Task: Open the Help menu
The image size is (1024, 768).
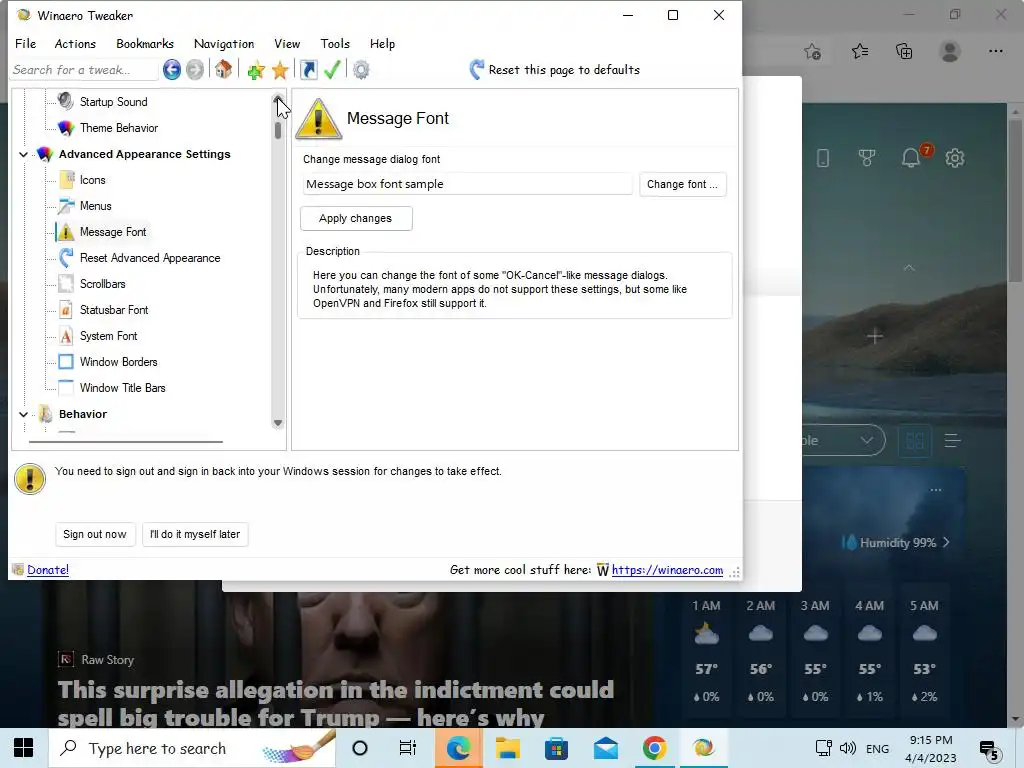Action: pos(382,44)
